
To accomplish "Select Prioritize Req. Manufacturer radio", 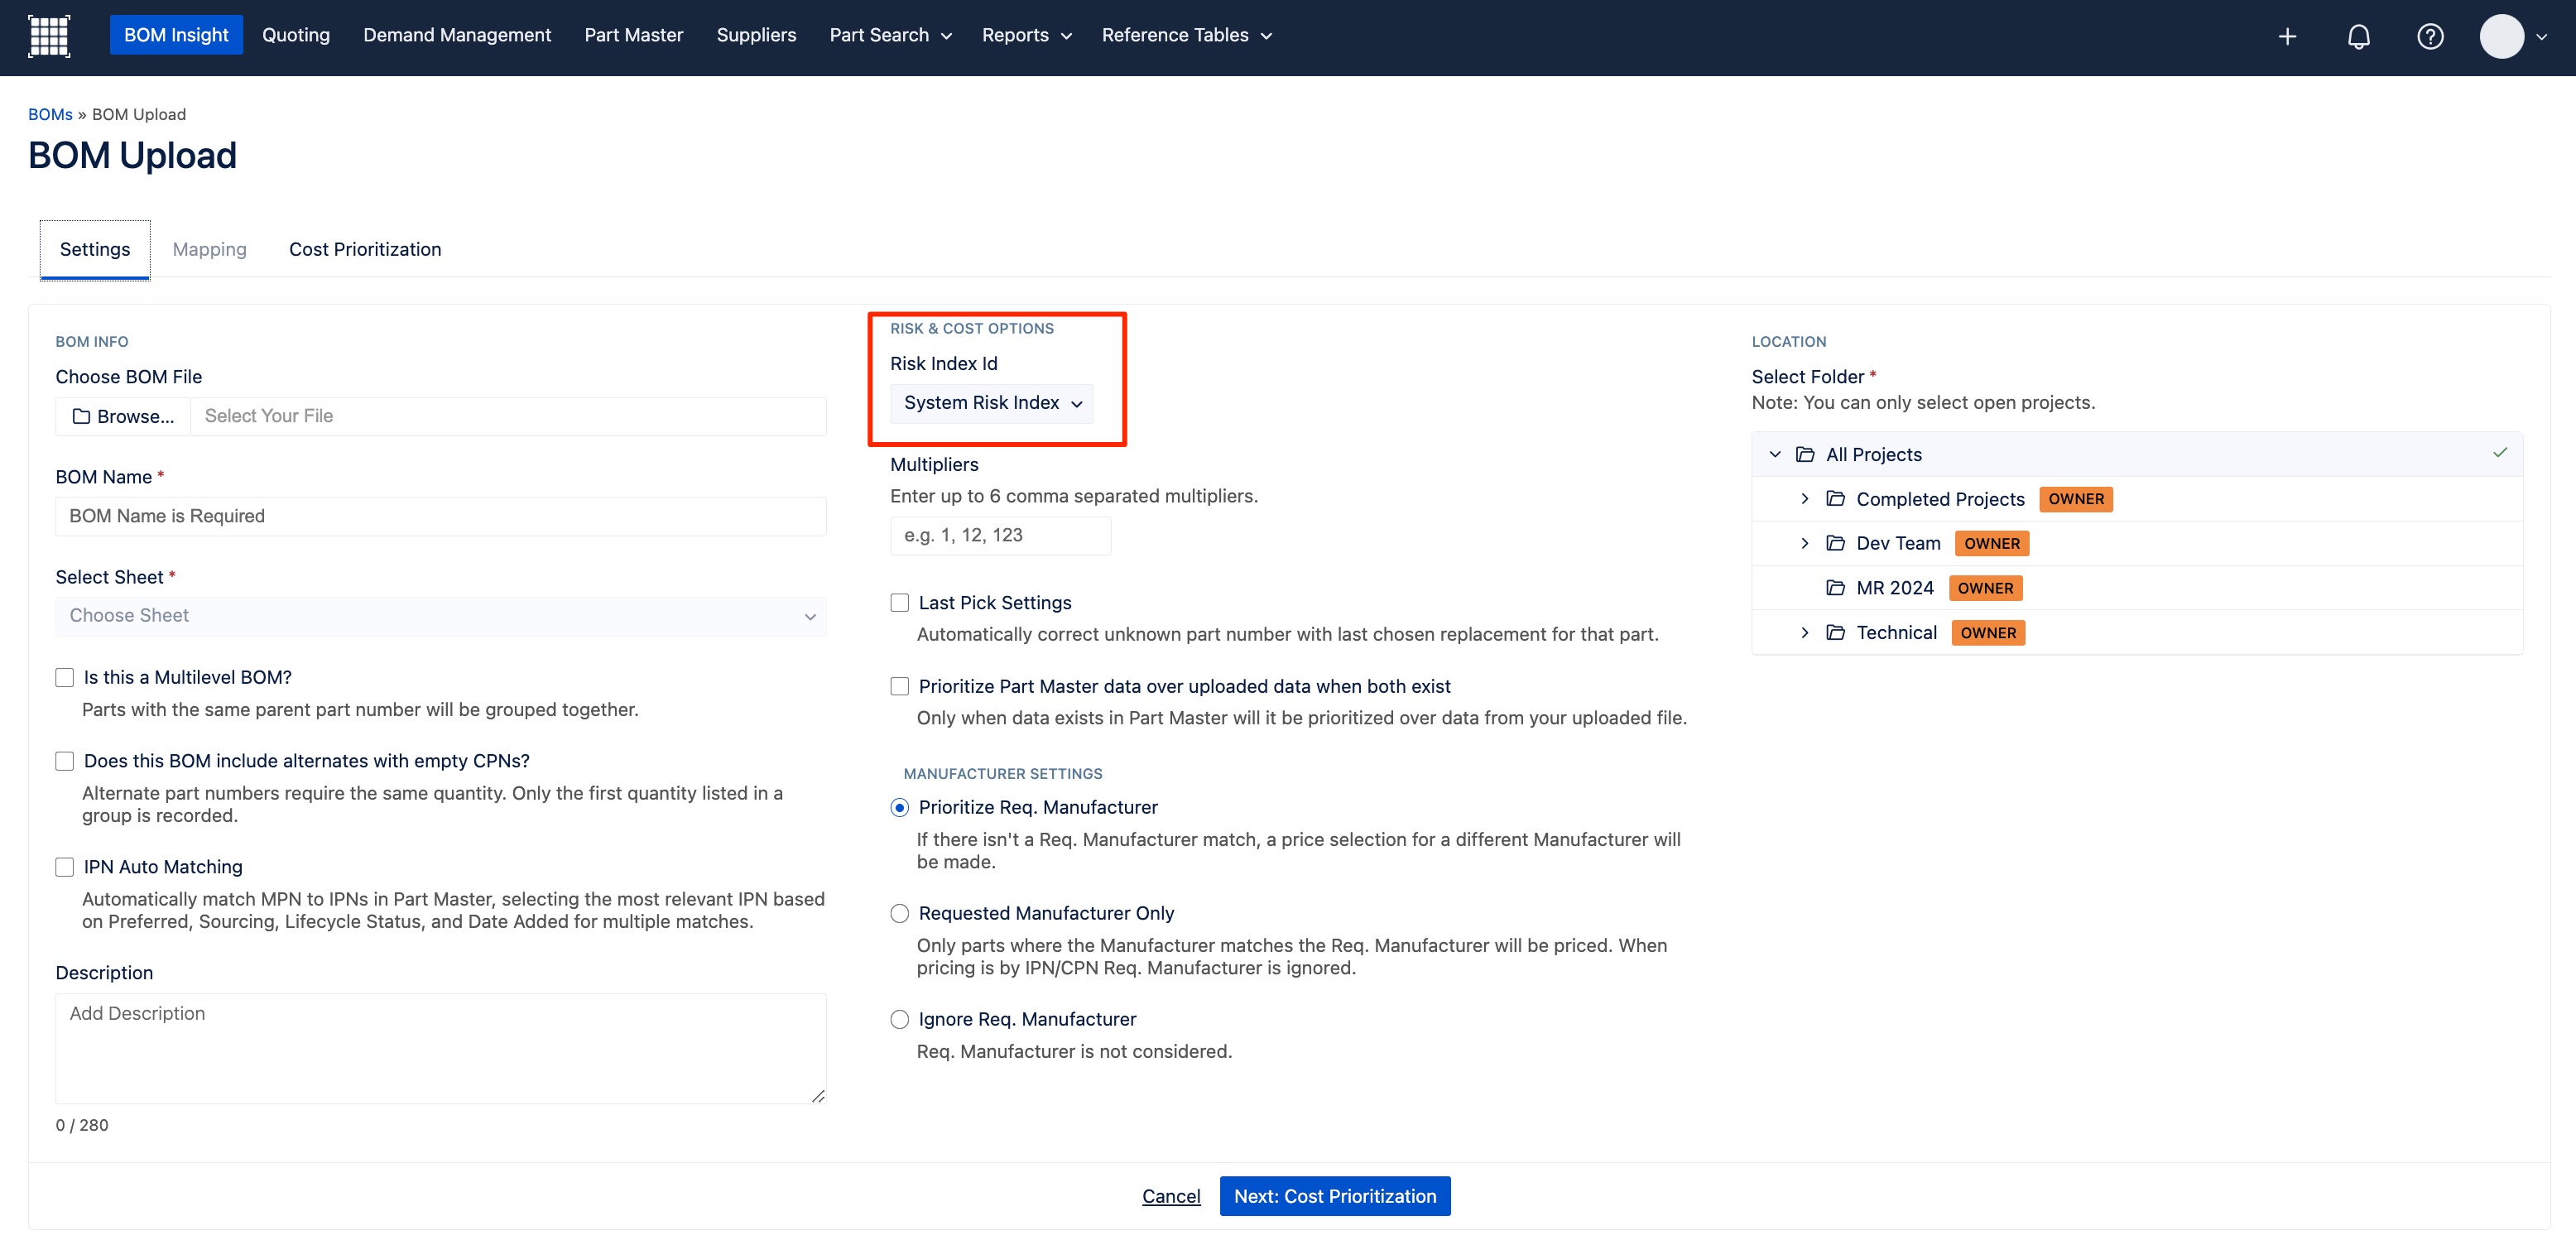I will point(900,807).
